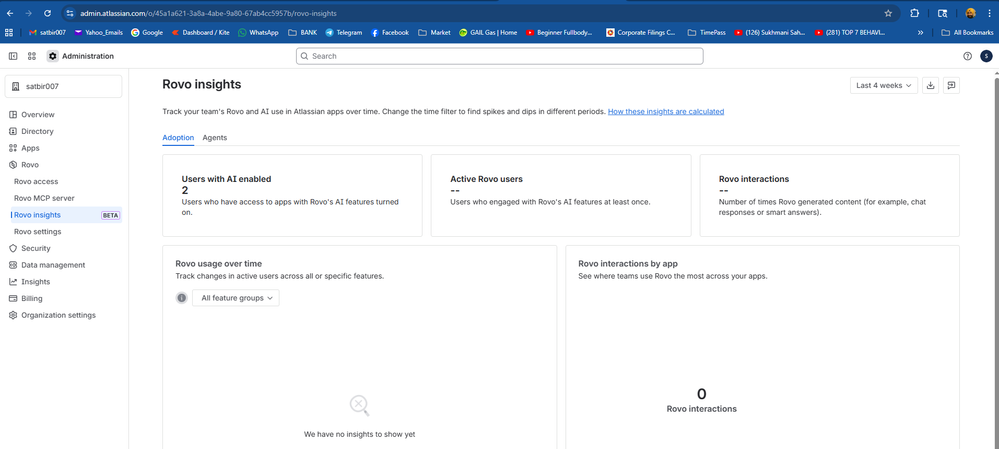Open the GAIL Gas | Home bookmark
This screenshot has width=999, height=449.
click(487, 32)
